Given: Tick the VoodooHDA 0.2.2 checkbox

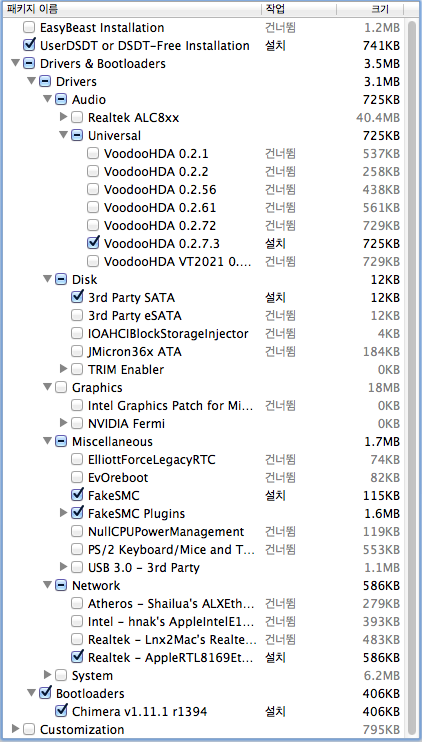Looking at the screenshot, I should (x=93, y=171).
